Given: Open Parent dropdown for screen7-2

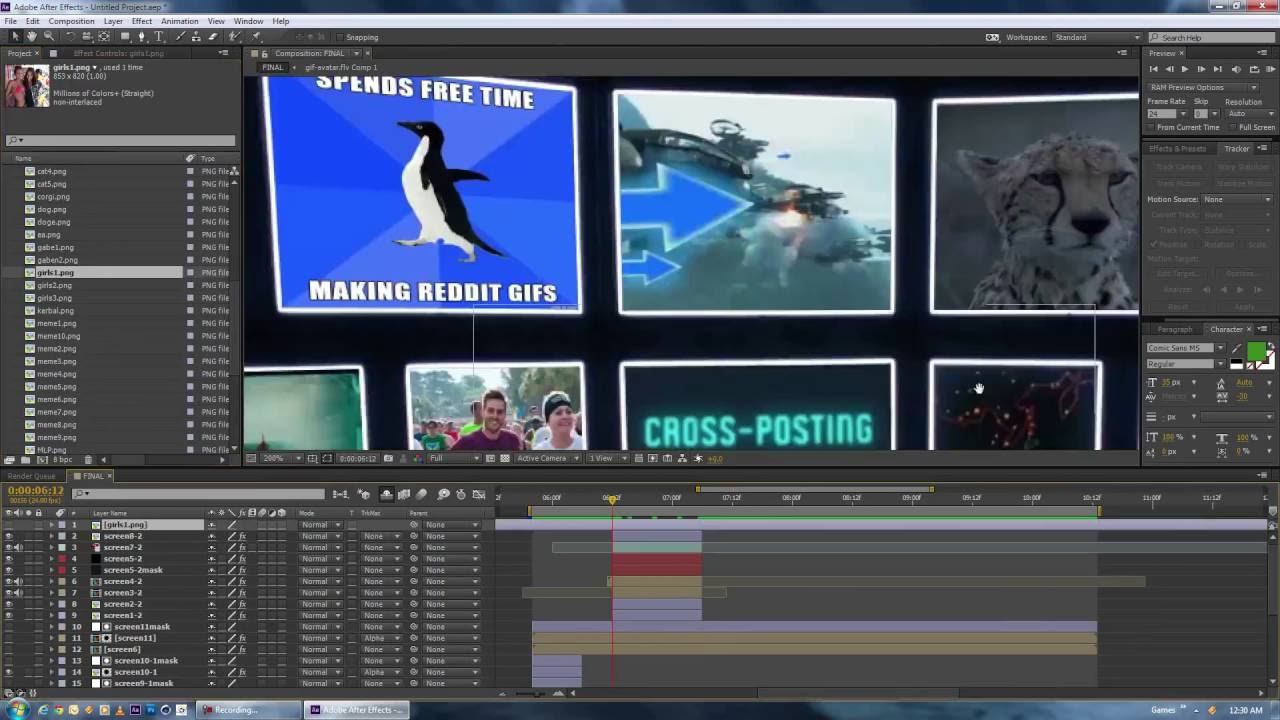Looking at the screenshot, I should [x=451, y=547].
